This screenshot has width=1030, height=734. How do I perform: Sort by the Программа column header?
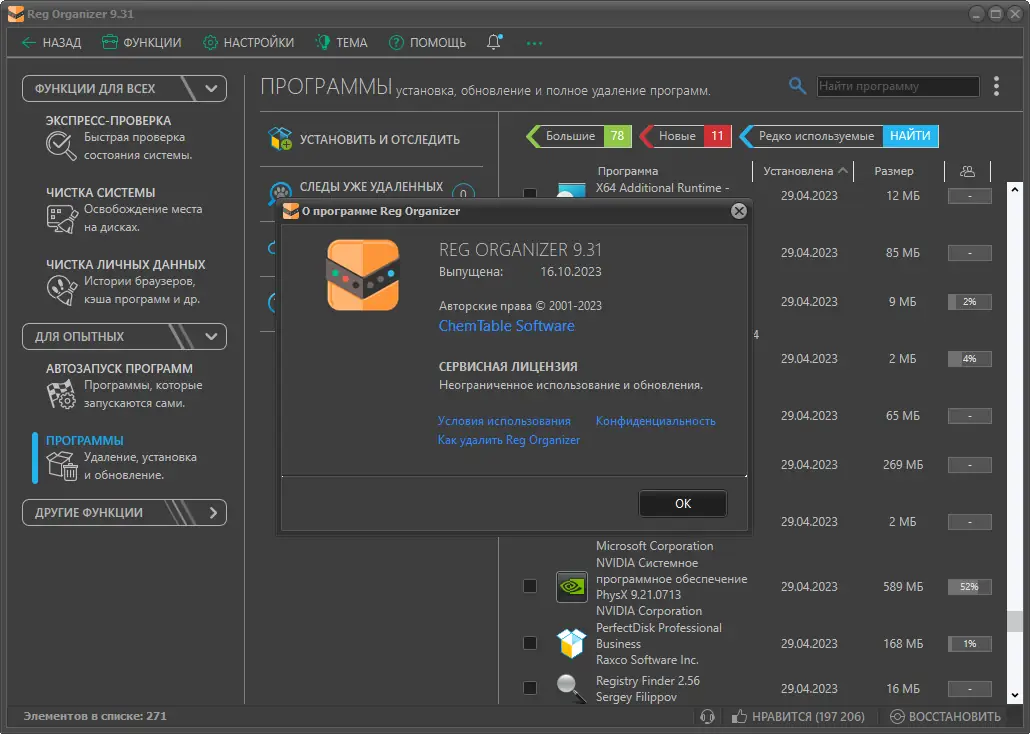pyautogui.click(x=627, y=171)
